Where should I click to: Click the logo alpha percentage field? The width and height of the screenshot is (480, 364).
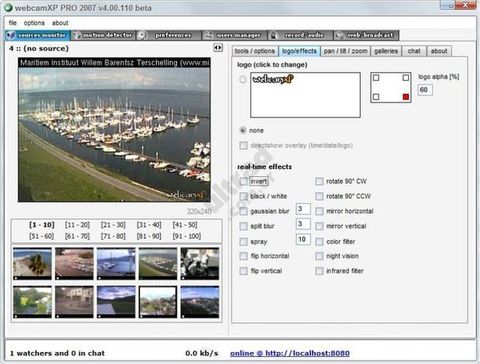click(x=425, y=90)
